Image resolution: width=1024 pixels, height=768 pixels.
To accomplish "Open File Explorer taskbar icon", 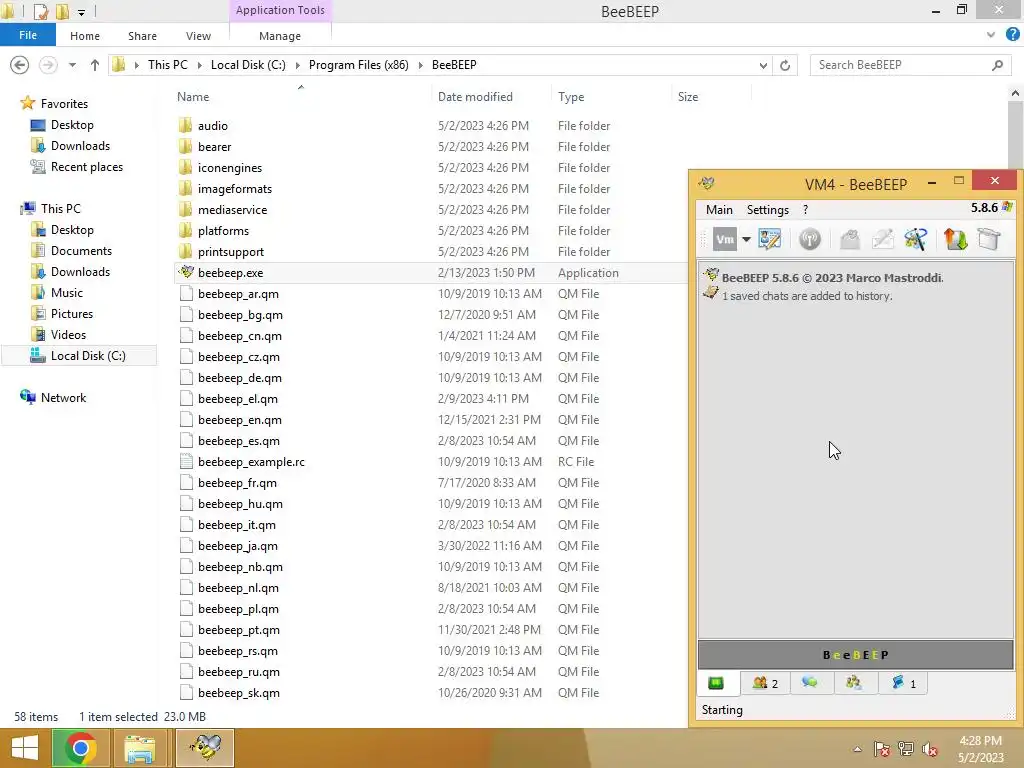I will point(140,748).
